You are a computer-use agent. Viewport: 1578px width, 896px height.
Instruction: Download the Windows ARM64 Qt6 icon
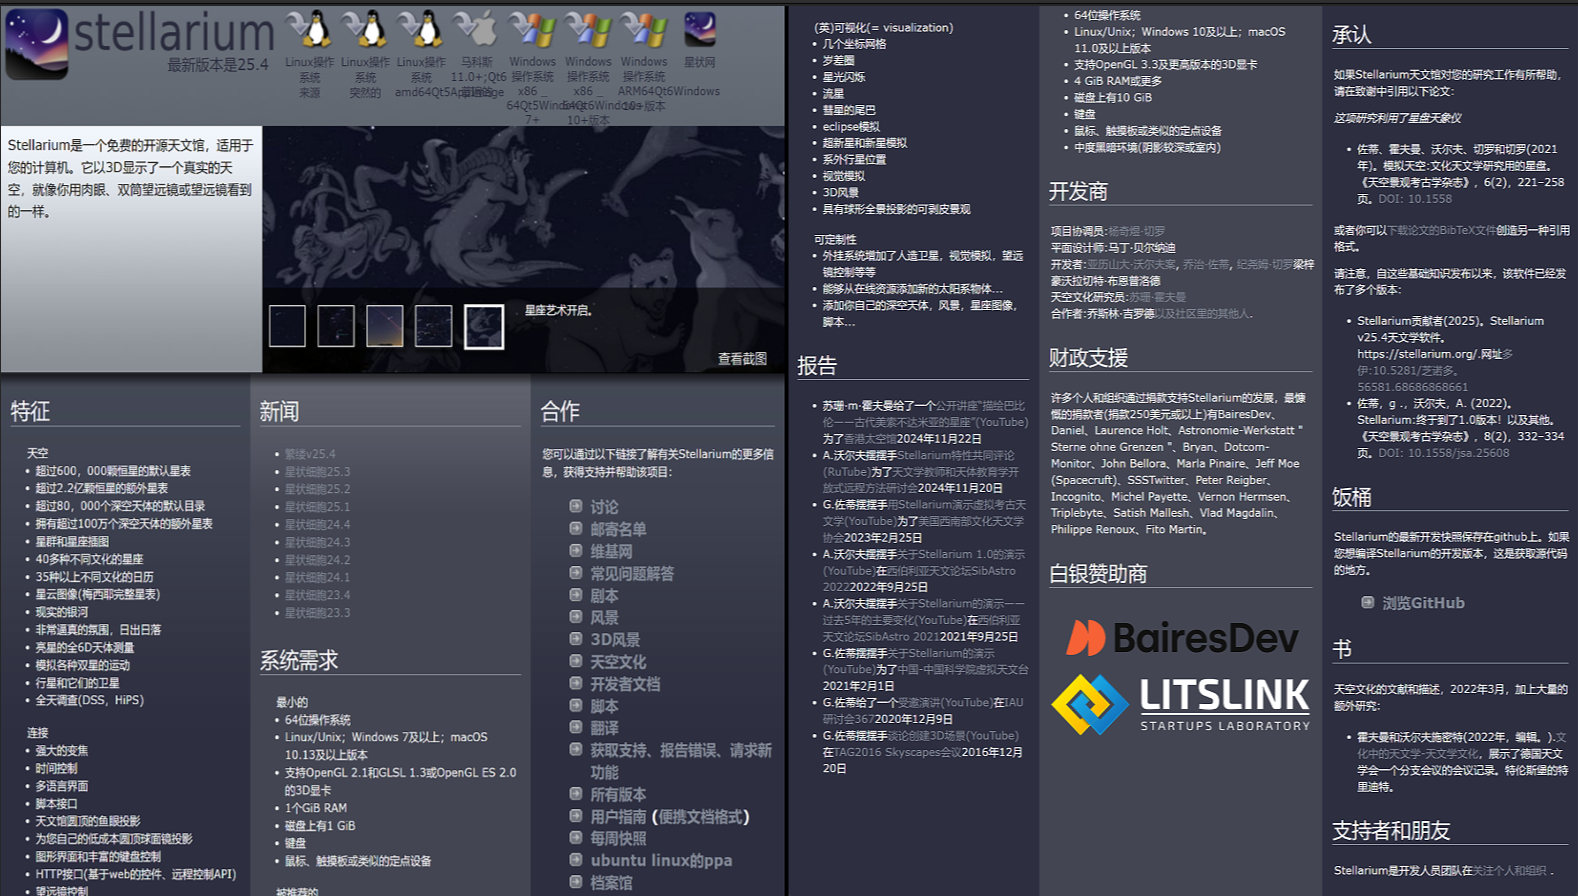click(644, 29)
